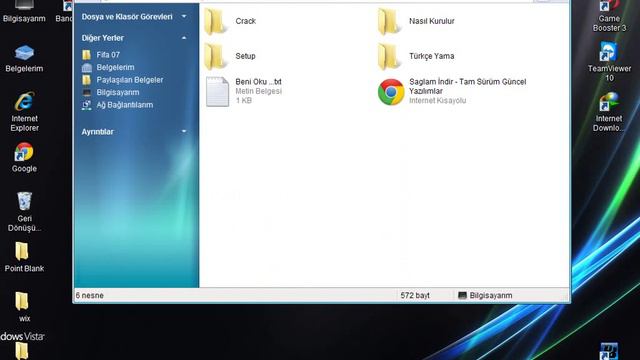Click the Setup folder name
The height and width of the screenshot is (360, 640).
pyautogui.click(x=245, y=56)
